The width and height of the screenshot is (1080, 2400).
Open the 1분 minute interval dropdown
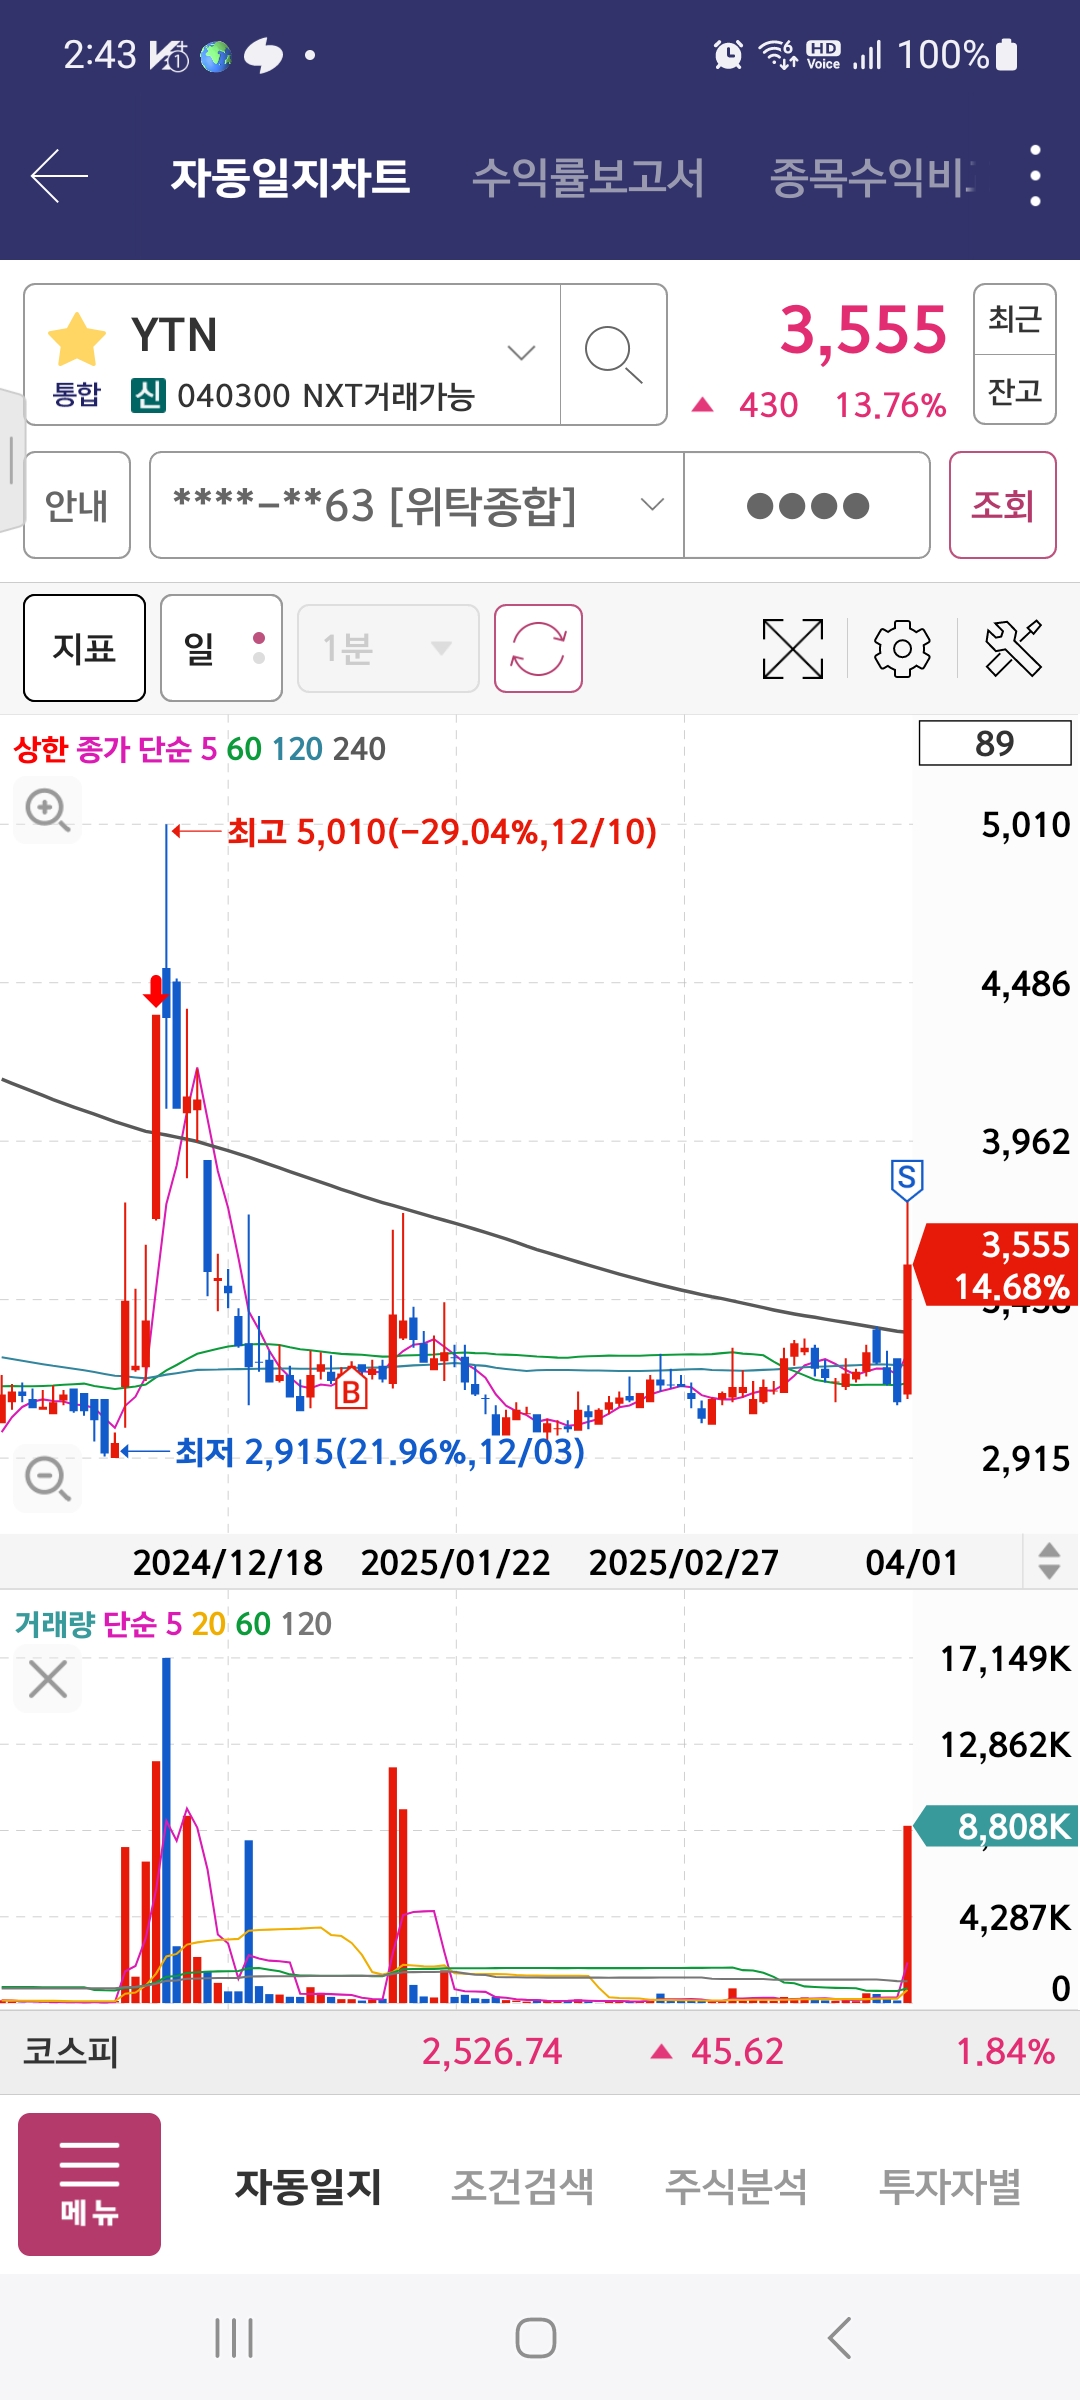pyautogui.click(x=388, y=648)
